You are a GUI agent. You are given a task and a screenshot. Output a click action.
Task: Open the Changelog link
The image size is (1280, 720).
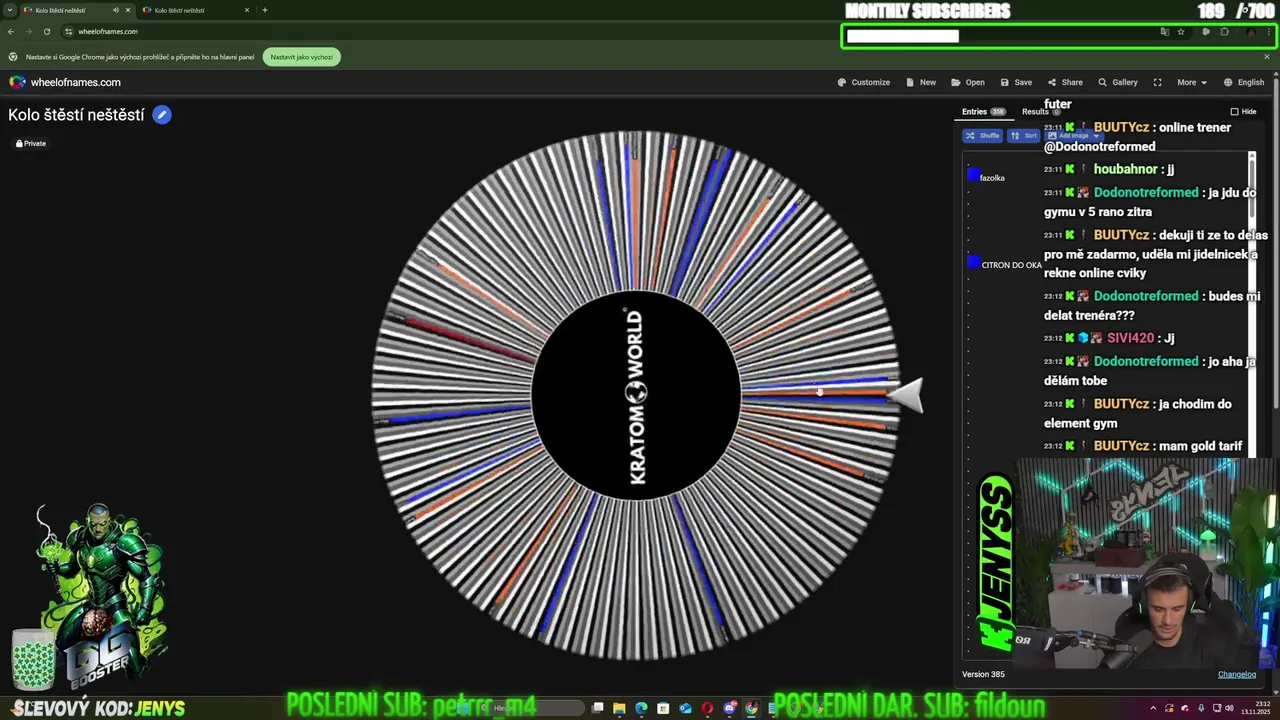[x=1237, y=674]
